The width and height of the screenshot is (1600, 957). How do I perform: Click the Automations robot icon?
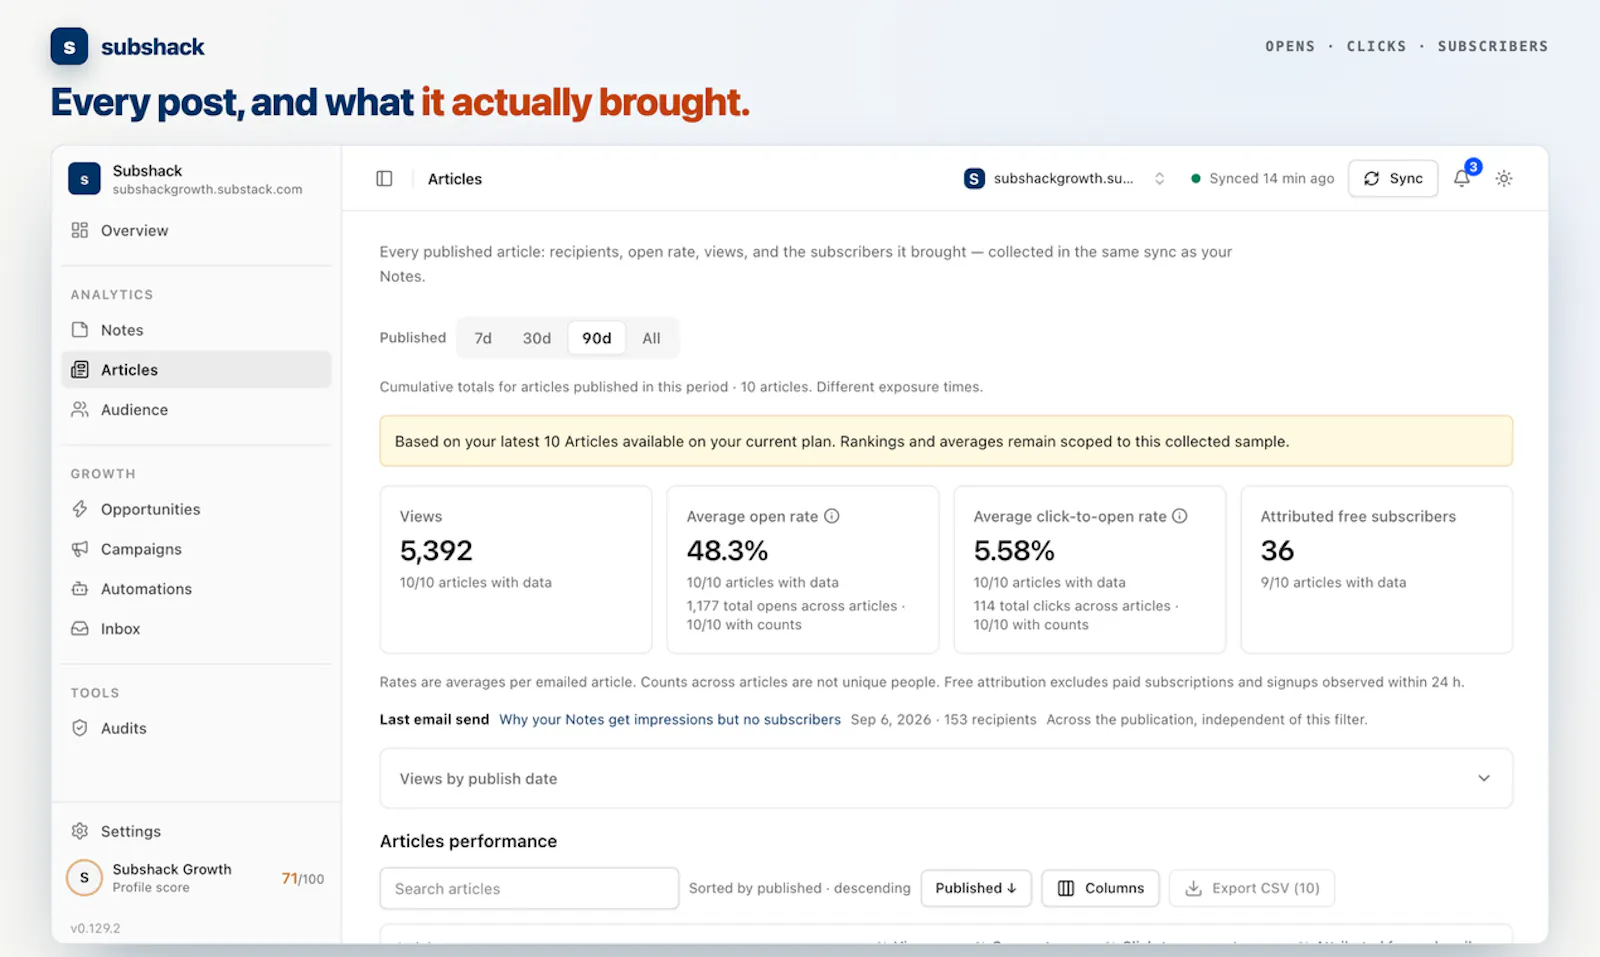coord(80,589)
